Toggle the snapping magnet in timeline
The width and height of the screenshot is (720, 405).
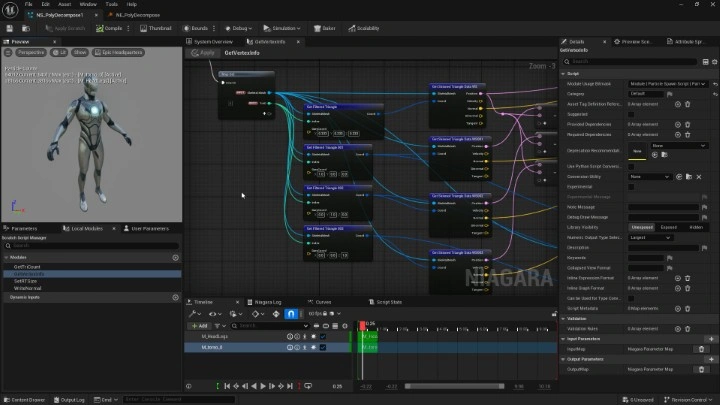point(291,313)
